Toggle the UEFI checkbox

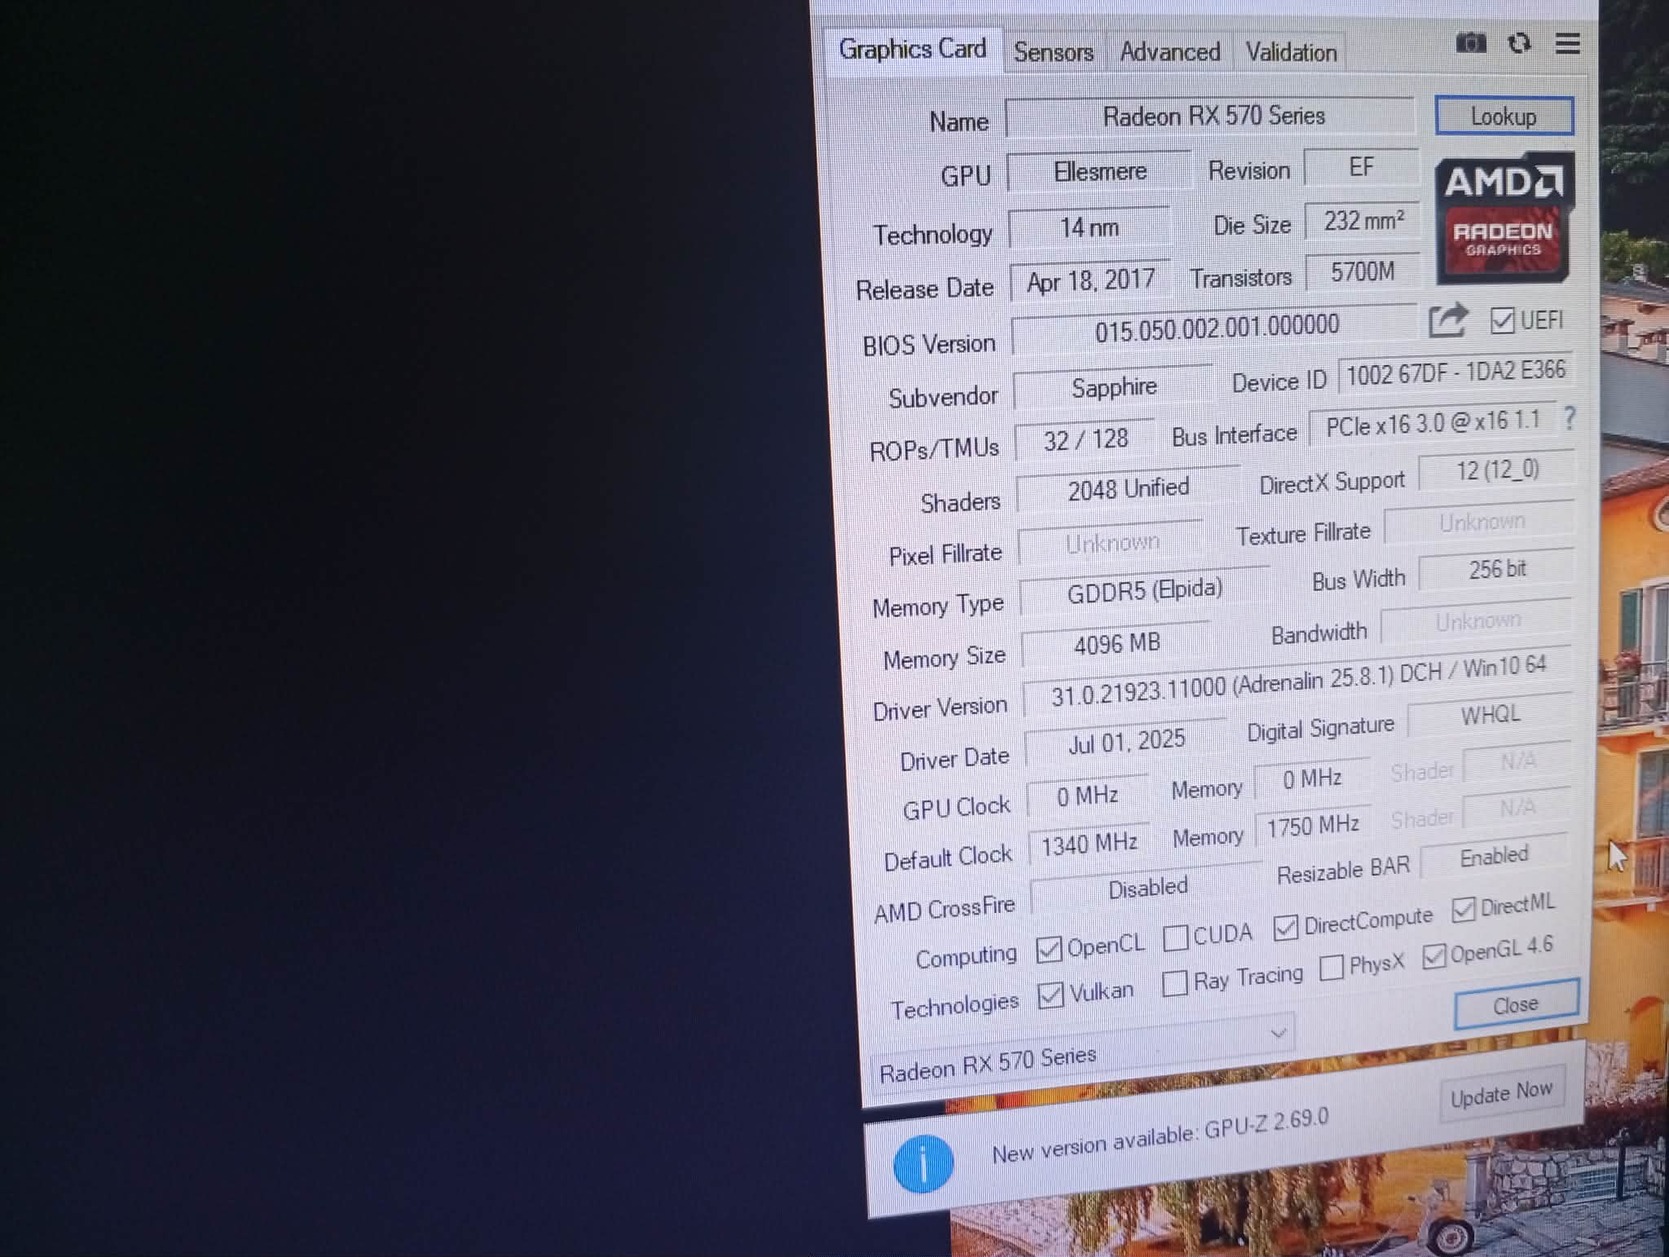[x=1501, y=321]
